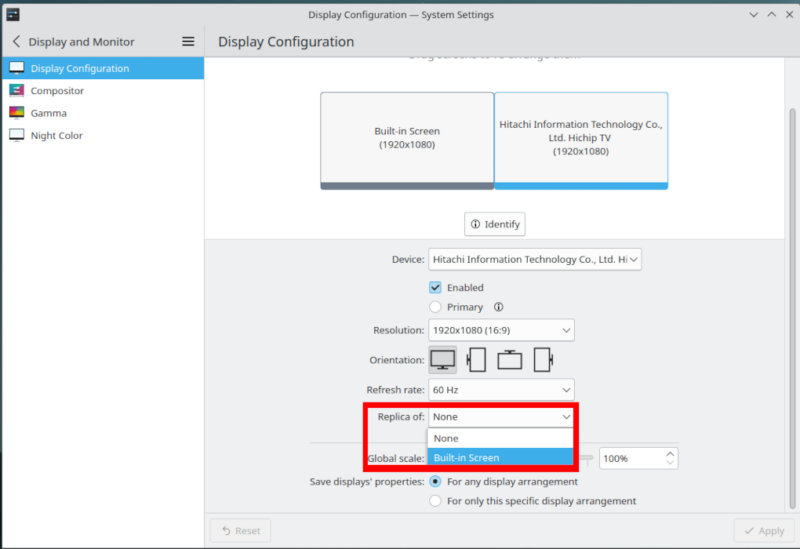The height and width of the screenshot is (549, 800).
Task: Select the Primary radio button
Action: pos(435,307)
